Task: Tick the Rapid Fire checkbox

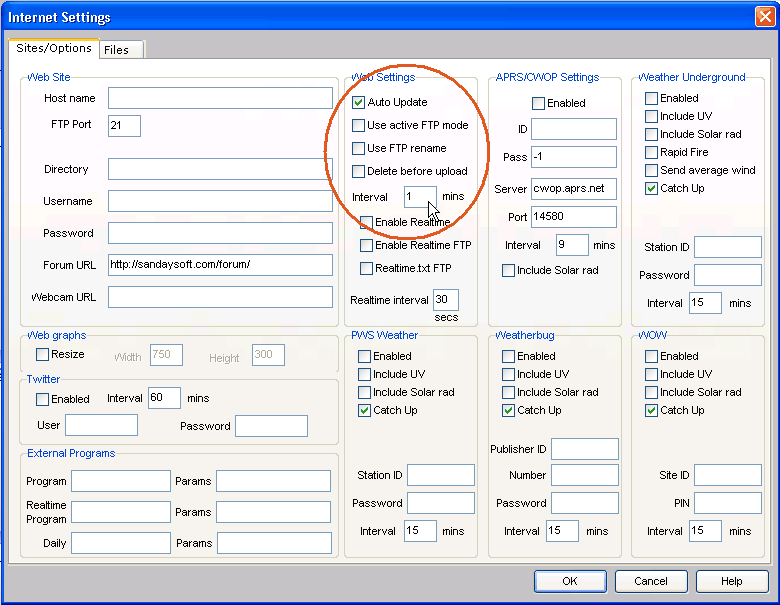Action: (651, 152)
